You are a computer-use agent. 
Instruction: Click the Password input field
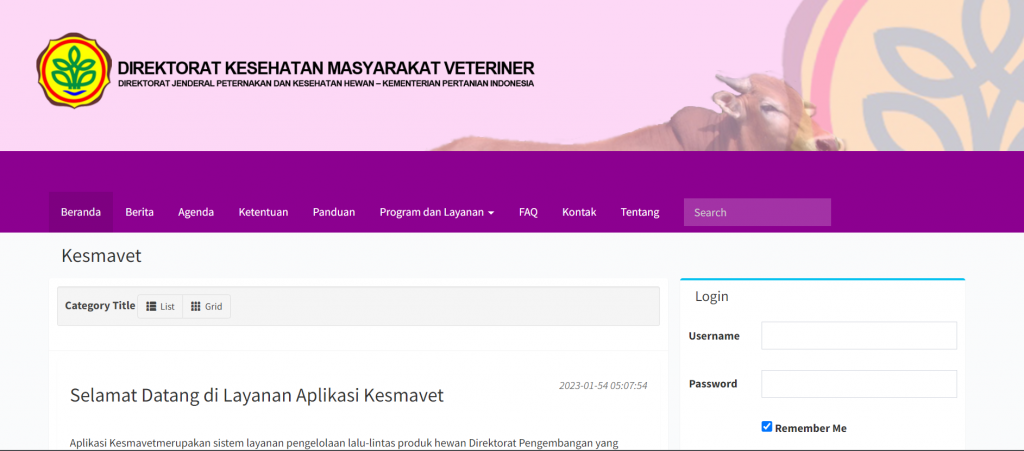point(859,384)
